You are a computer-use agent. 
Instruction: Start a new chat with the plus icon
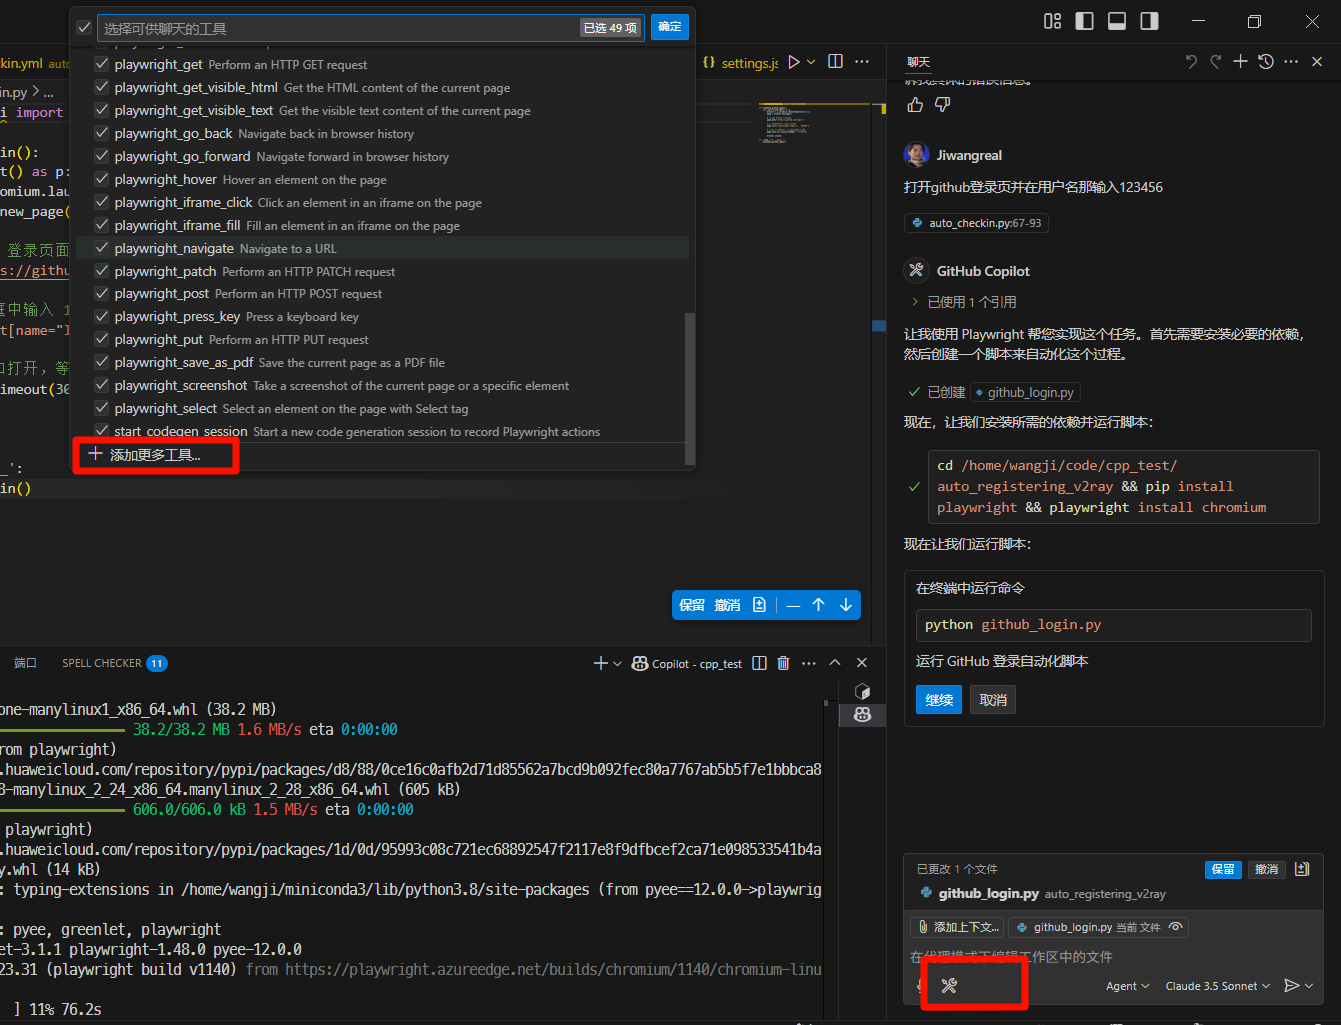tap(1240, 62)
